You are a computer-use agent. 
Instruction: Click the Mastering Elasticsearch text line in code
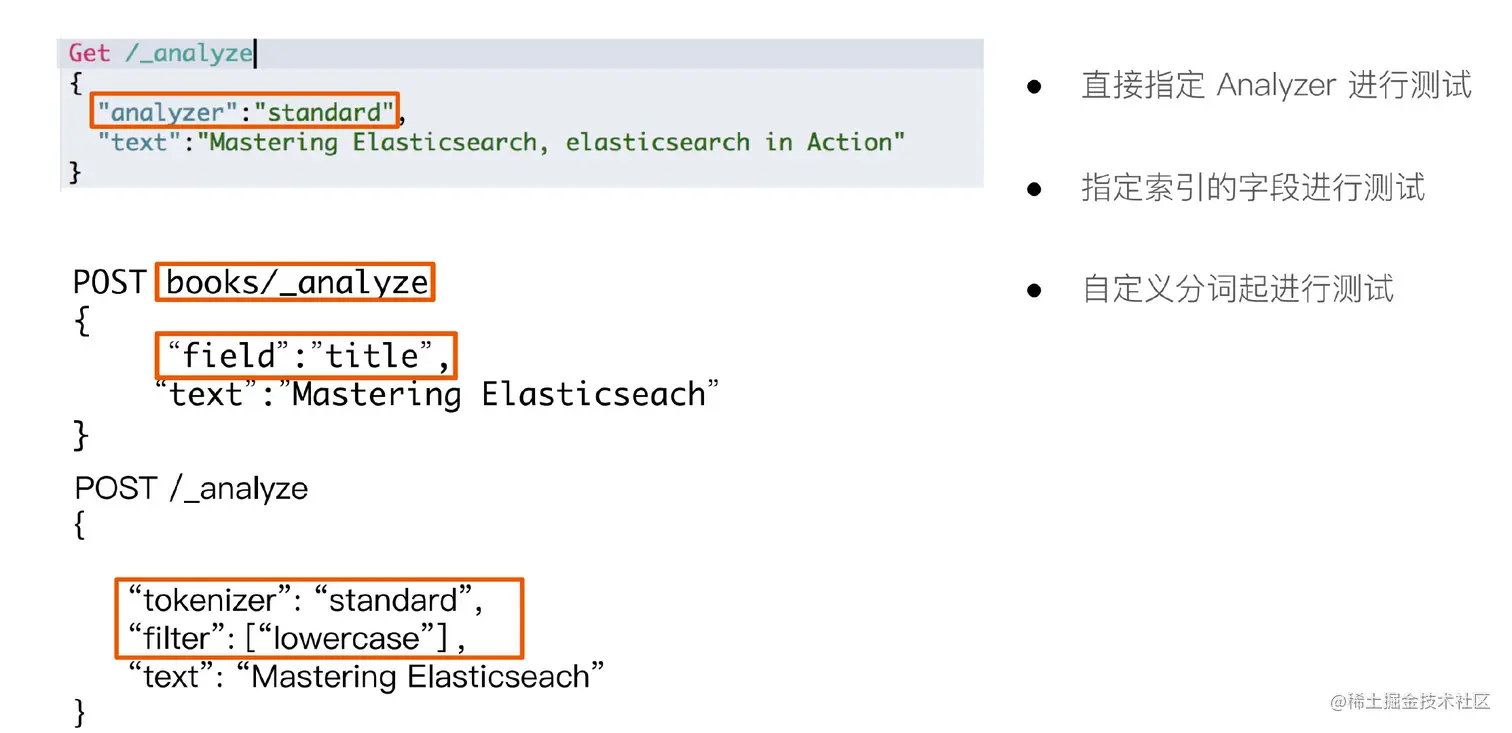(x=501, y=142)
